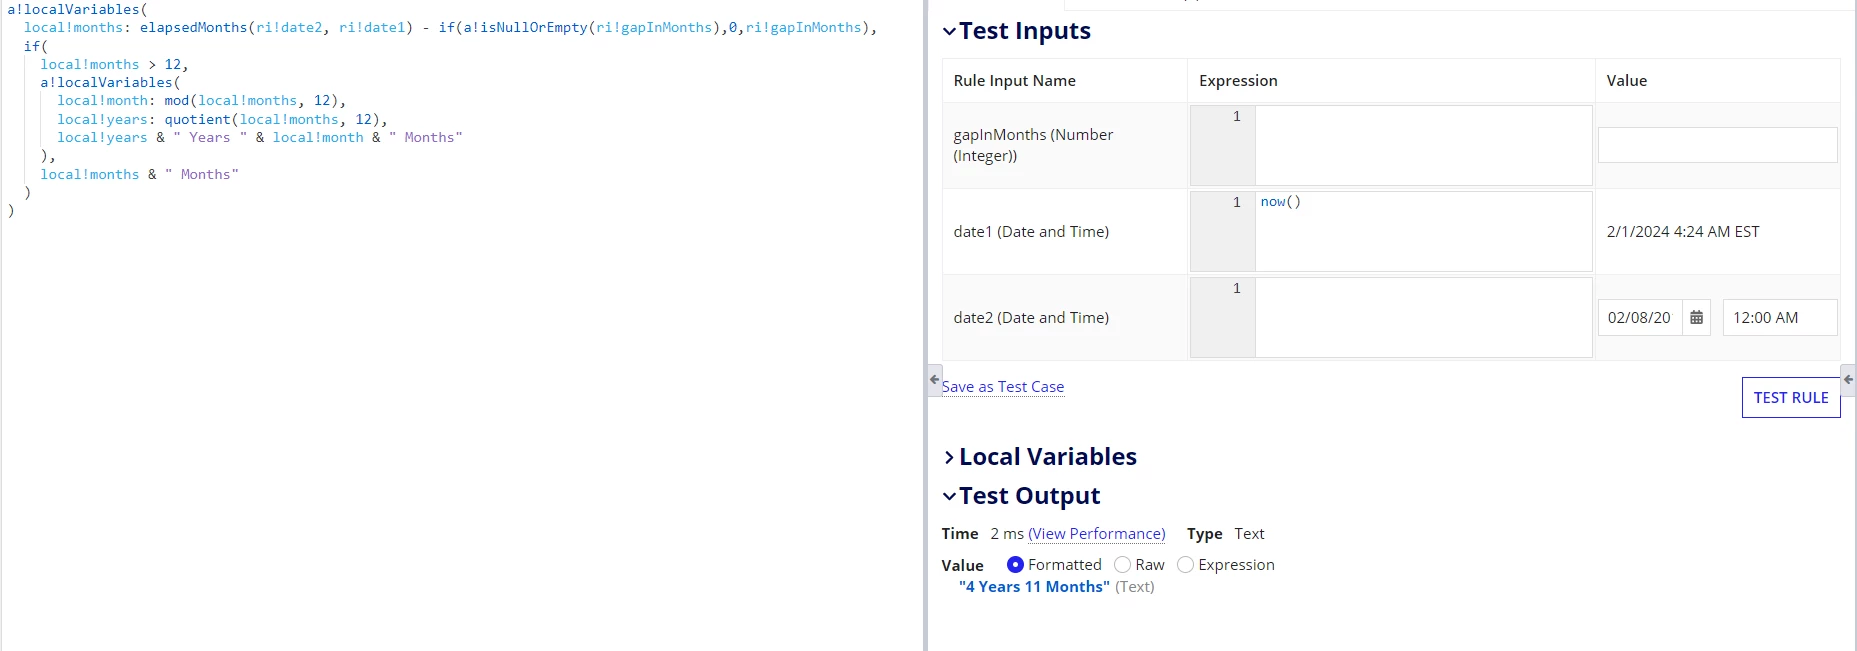Image resolution: width=1857 pixels, height=651 pixels.
Task: Expand the Local Variables section
Action: pos(949,457)
